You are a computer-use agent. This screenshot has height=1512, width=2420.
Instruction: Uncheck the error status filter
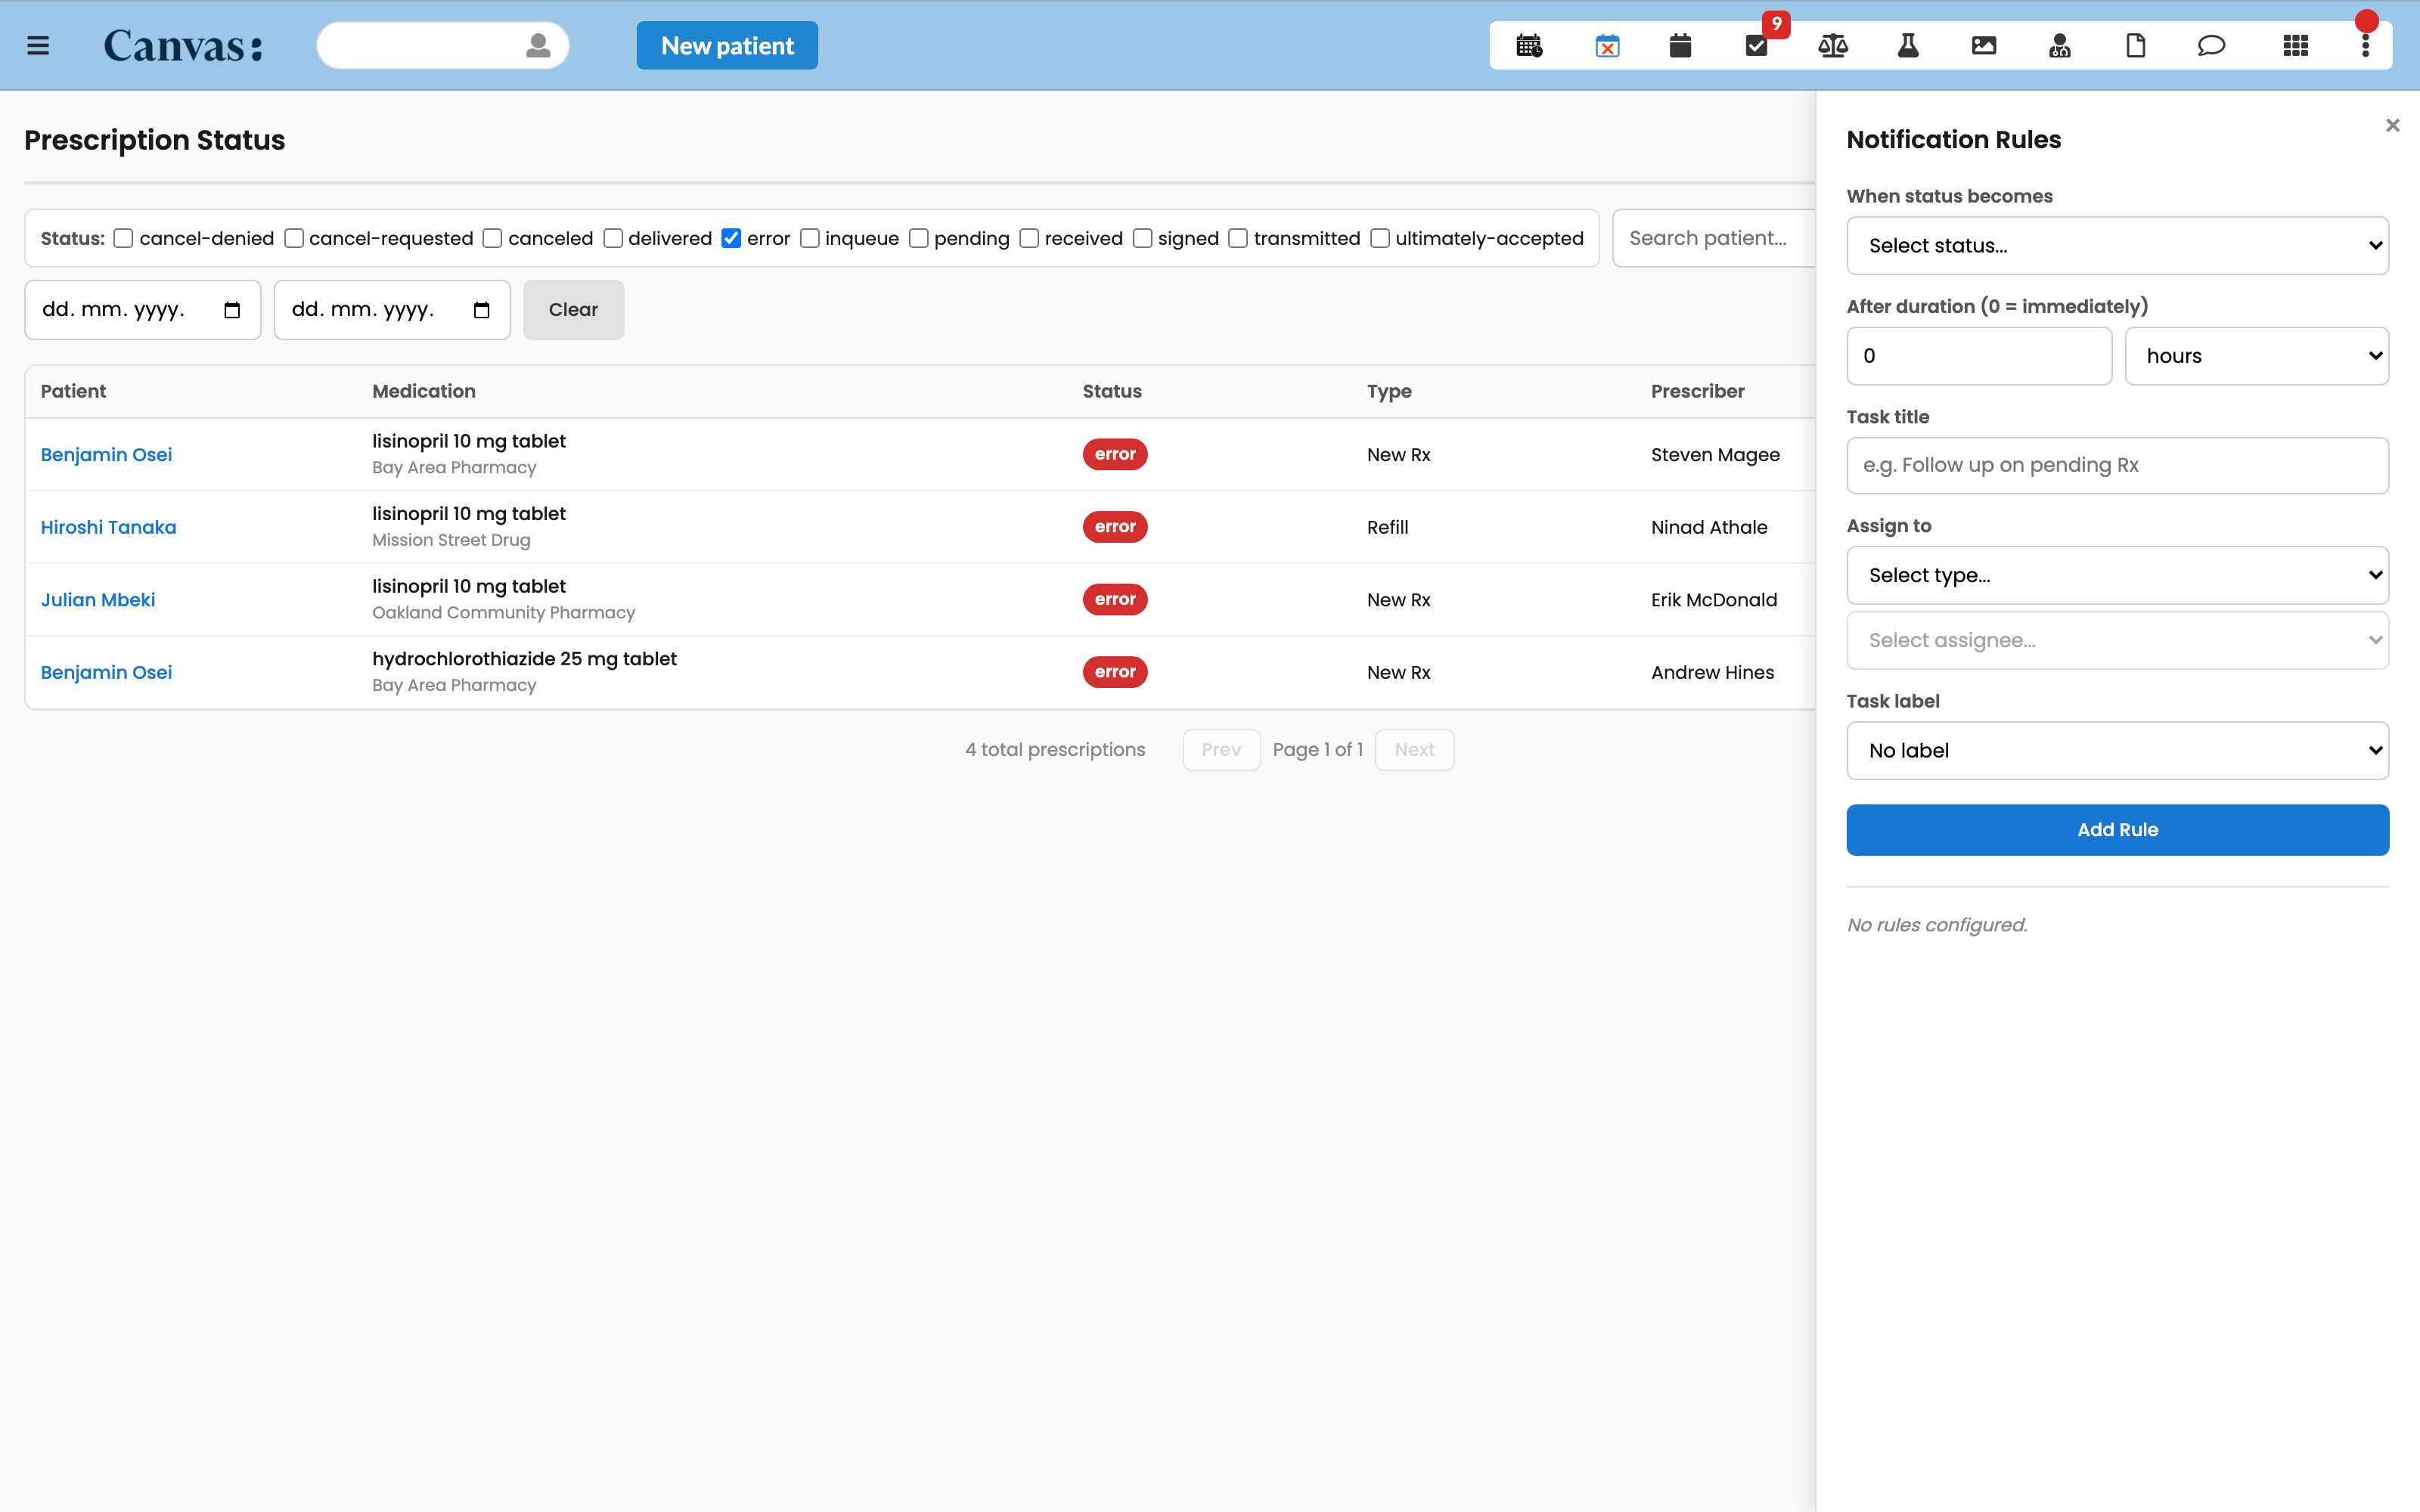pyautogui.click(x=731, y=238)
